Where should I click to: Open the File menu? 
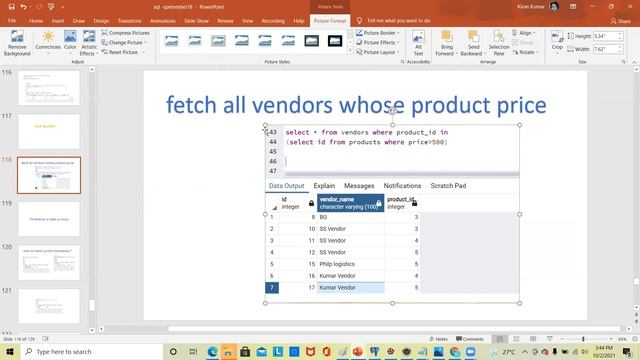[12, 21]
